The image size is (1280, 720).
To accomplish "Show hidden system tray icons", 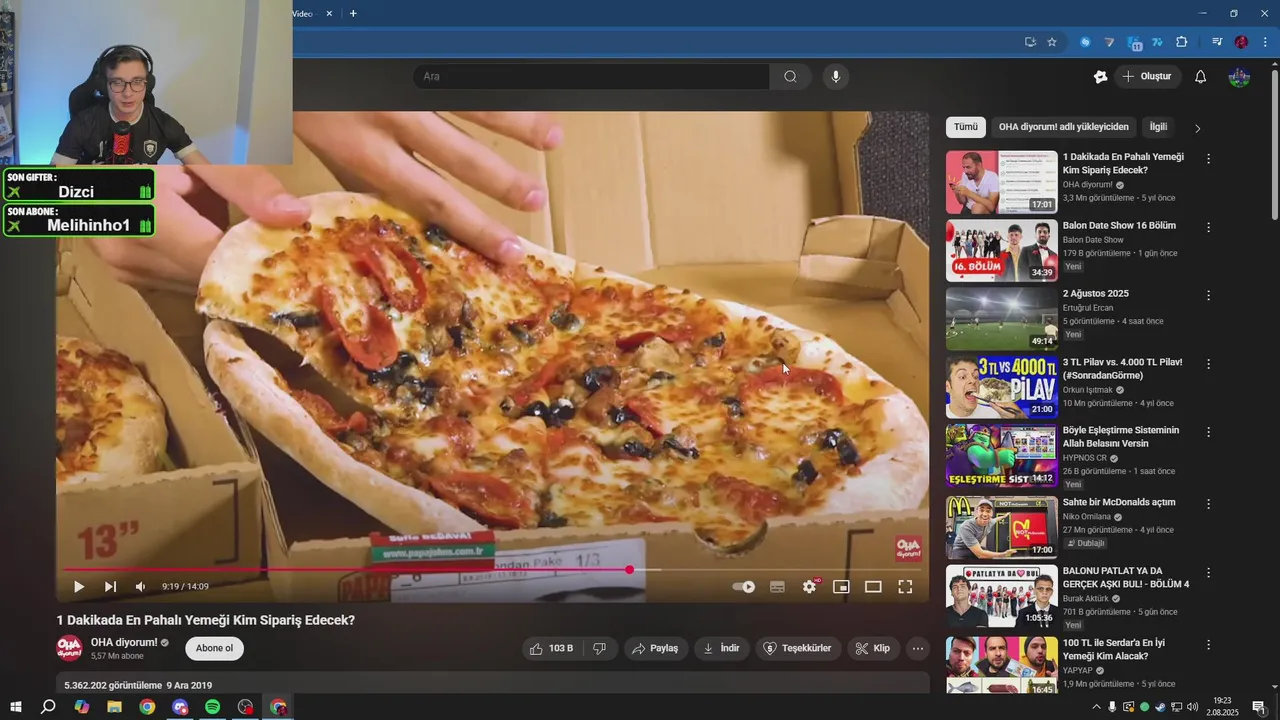I will click(1096, 707).
